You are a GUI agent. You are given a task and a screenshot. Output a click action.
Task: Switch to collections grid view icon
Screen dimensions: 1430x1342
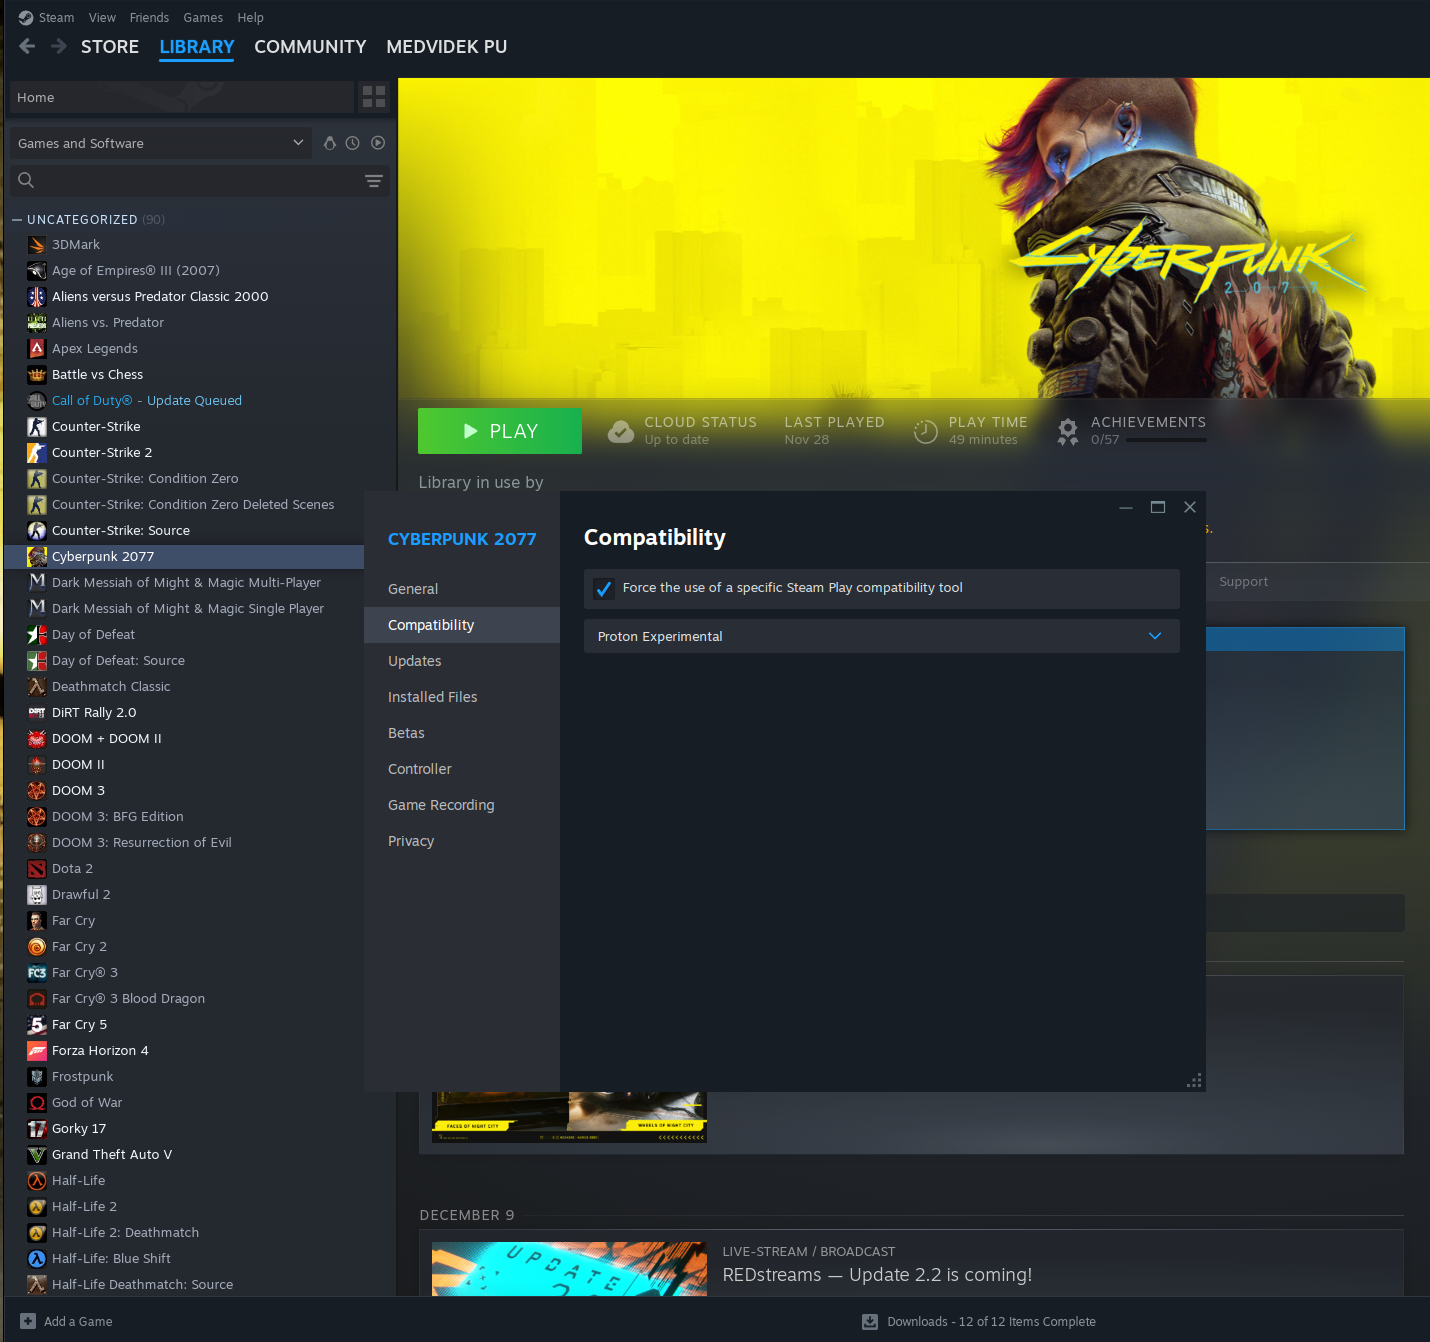[374, 97]
